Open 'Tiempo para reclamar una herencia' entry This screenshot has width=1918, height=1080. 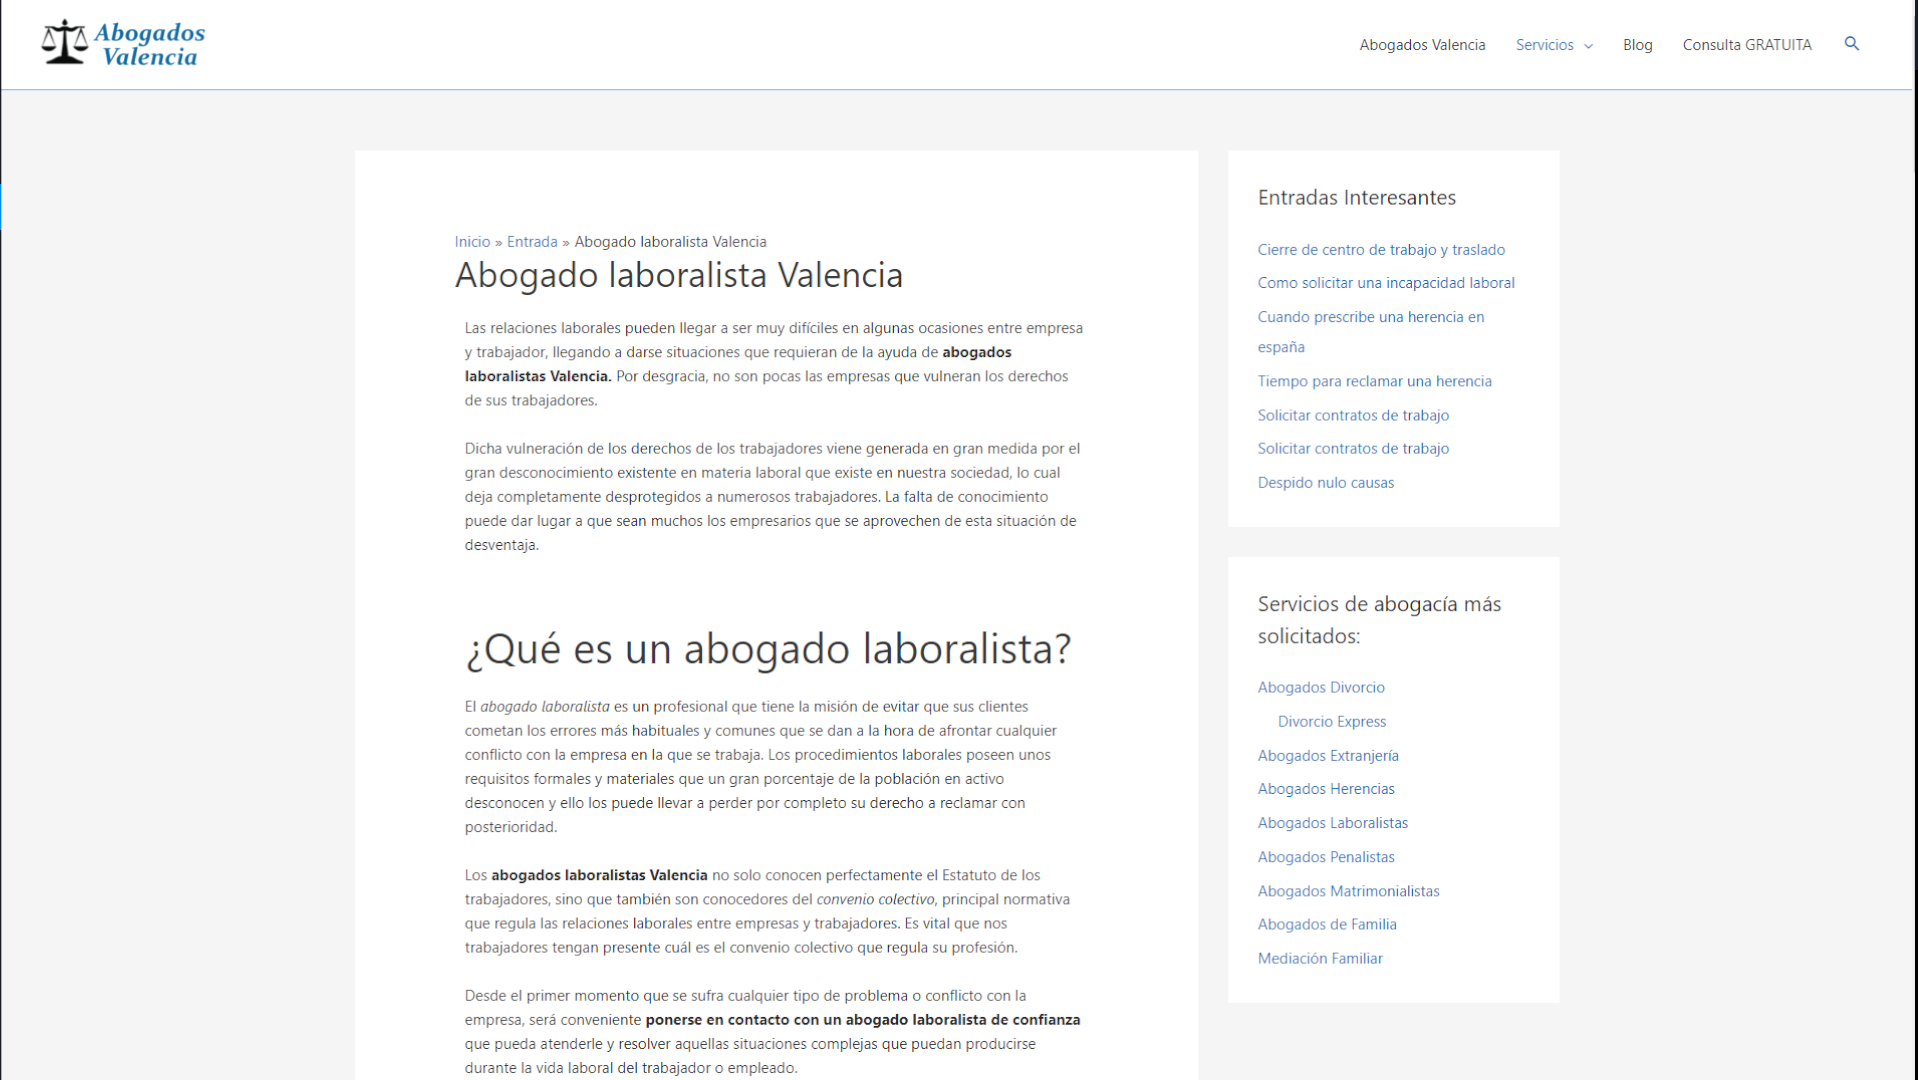tap(1374, 381)
